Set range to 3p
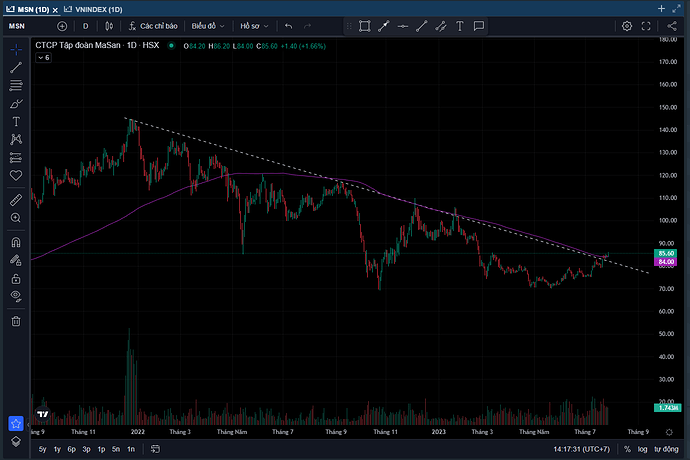 87,449
